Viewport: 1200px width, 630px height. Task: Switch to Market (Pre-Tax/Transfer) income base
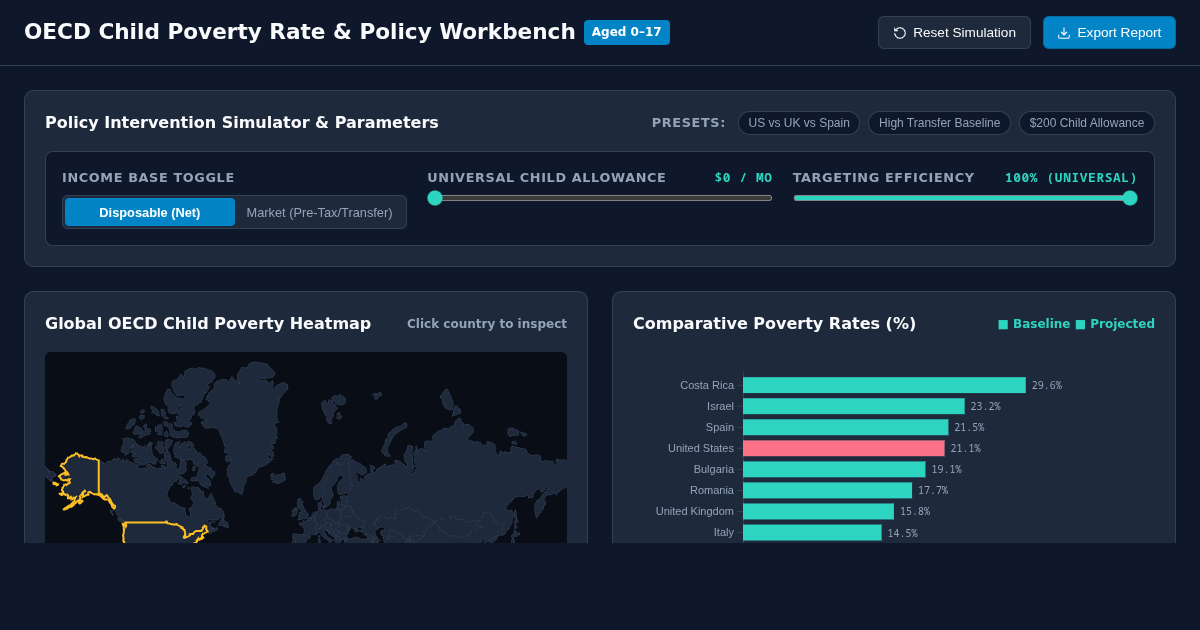(x=319, y=212)
